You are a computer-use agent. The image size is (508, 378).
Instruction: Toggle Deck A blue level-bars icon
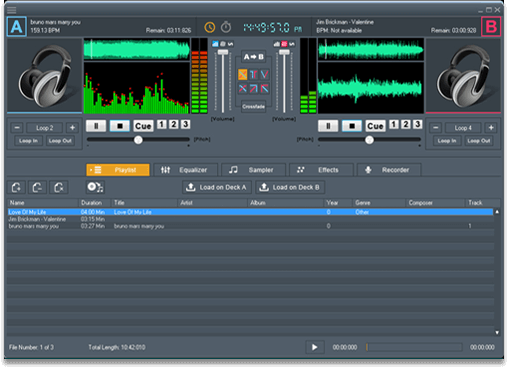(x=215, y=44)
